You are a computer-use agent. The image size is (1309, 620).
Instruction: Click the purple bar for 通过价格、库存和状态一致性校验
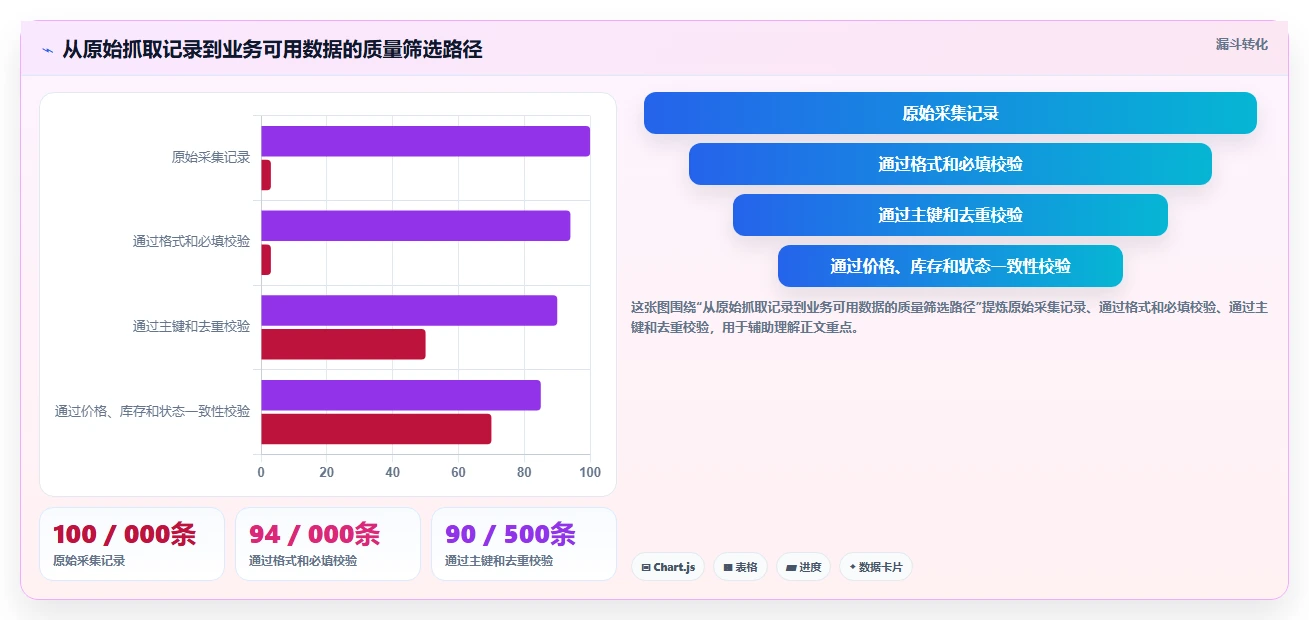(401, 395)
